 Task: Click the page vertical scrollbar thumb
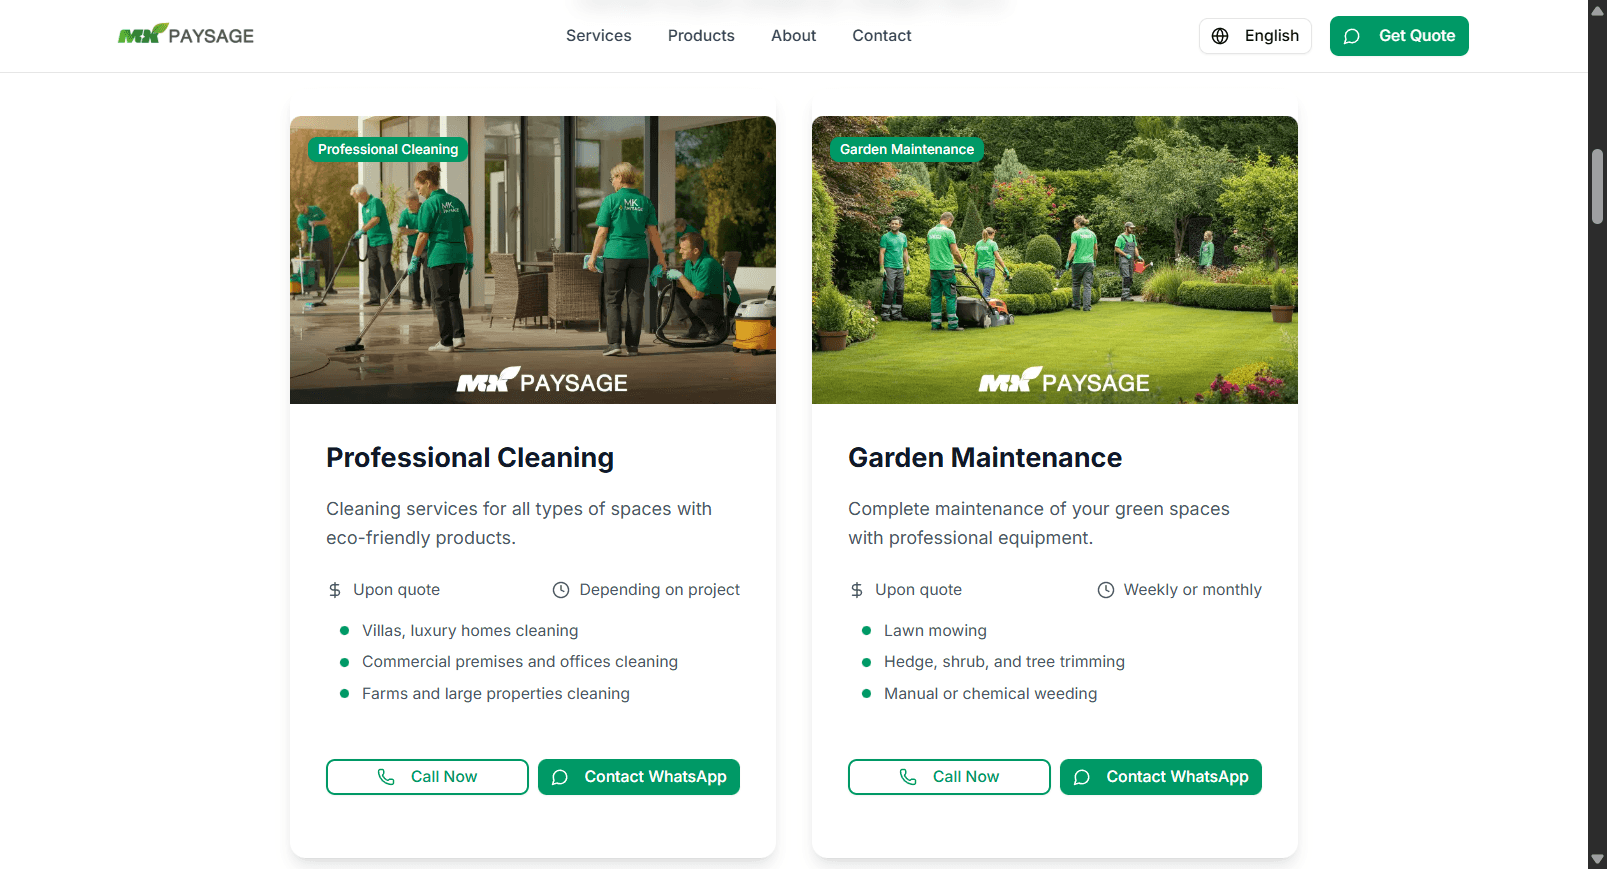pos(1597,186)
